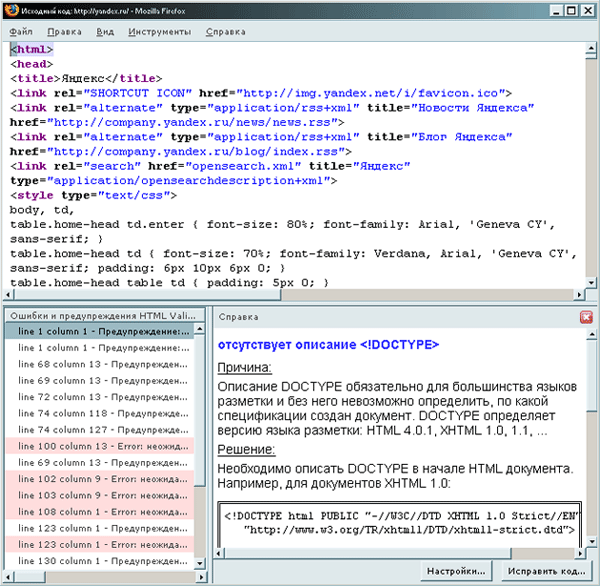This screenshot has height=586, width=600.
Task: Click the source view scroll right arrow
Action: 579,295
